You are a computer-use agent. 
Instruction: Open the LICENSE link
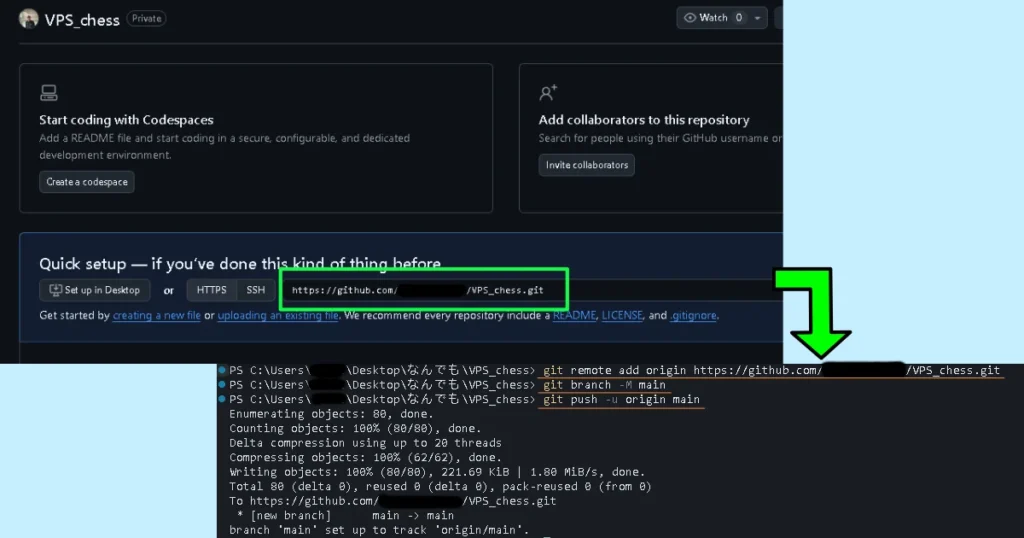[x=622, y=315]
